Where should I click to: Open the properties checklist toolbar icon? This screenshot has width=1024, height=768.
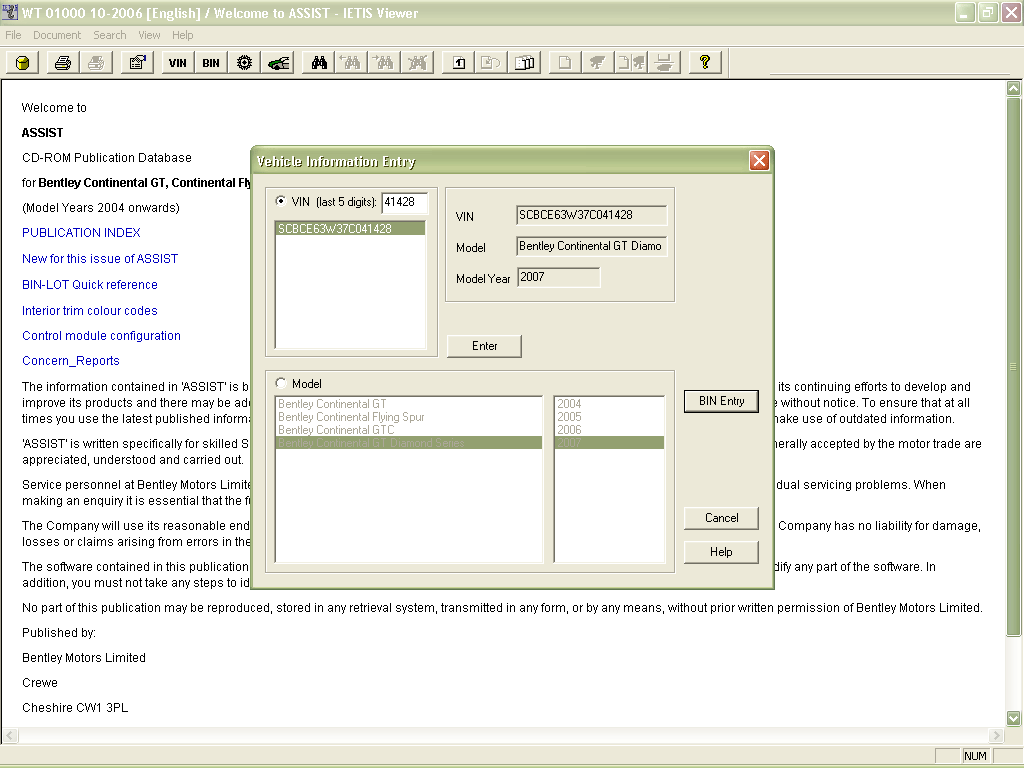(x=137, y=63)
